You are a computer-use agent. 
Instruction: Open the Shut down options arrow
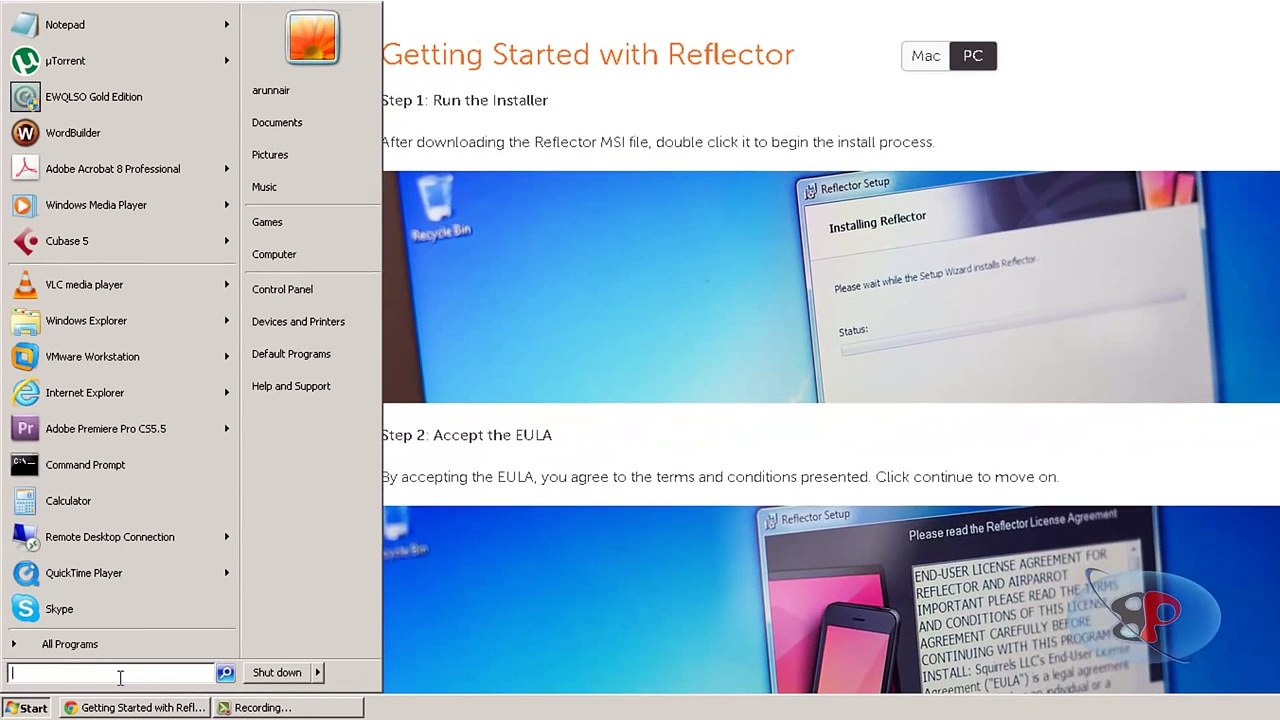pyautogui.click(x=317, y=673)
